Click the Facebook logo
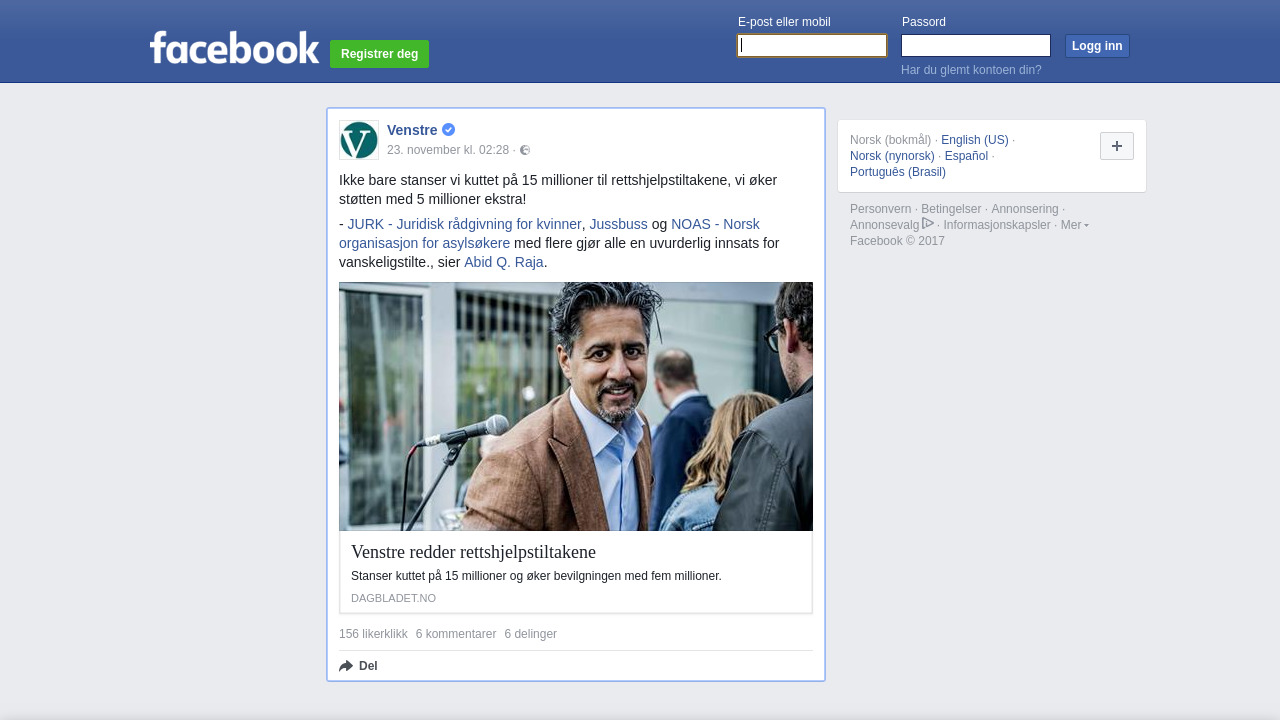Viewport: 1280px width, 720px height. (234, 47)
